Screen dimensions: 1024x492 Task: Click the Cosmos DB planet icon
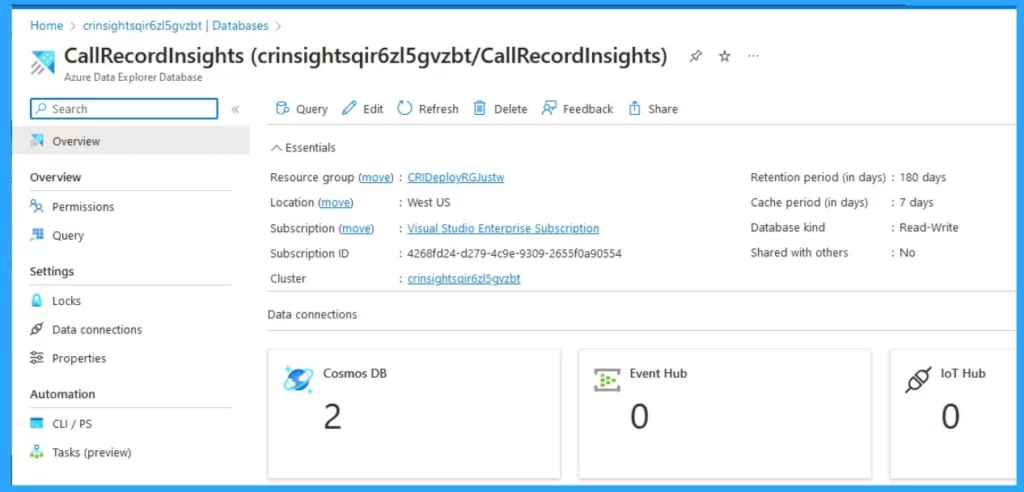coord(298,379)
